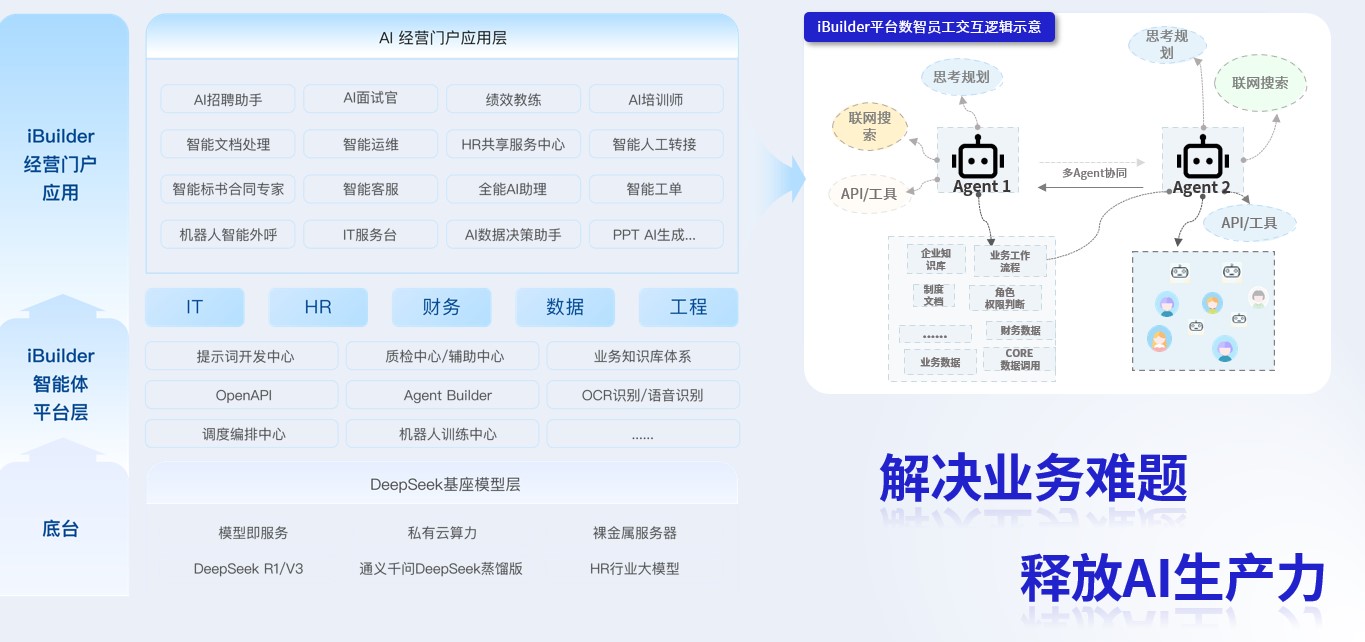
Task: Select the Agent 2 robot icon
Action: click(x=1203, y=160)
